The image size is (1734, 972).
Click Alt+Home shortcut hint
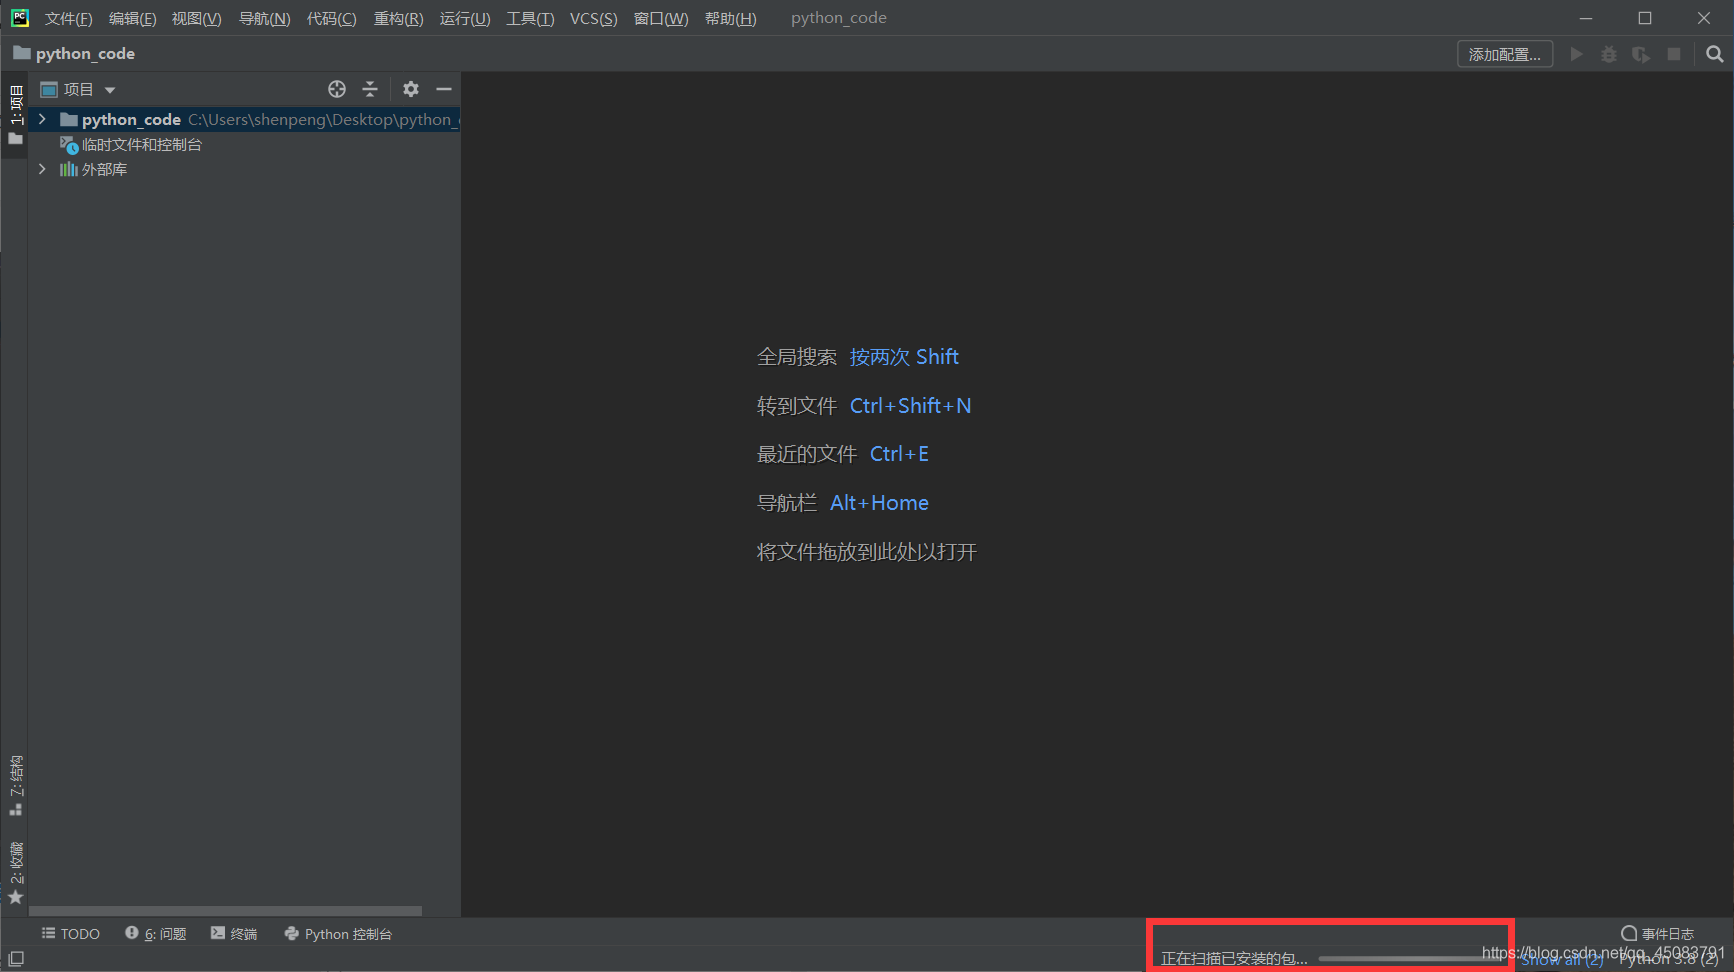[879, 503]
